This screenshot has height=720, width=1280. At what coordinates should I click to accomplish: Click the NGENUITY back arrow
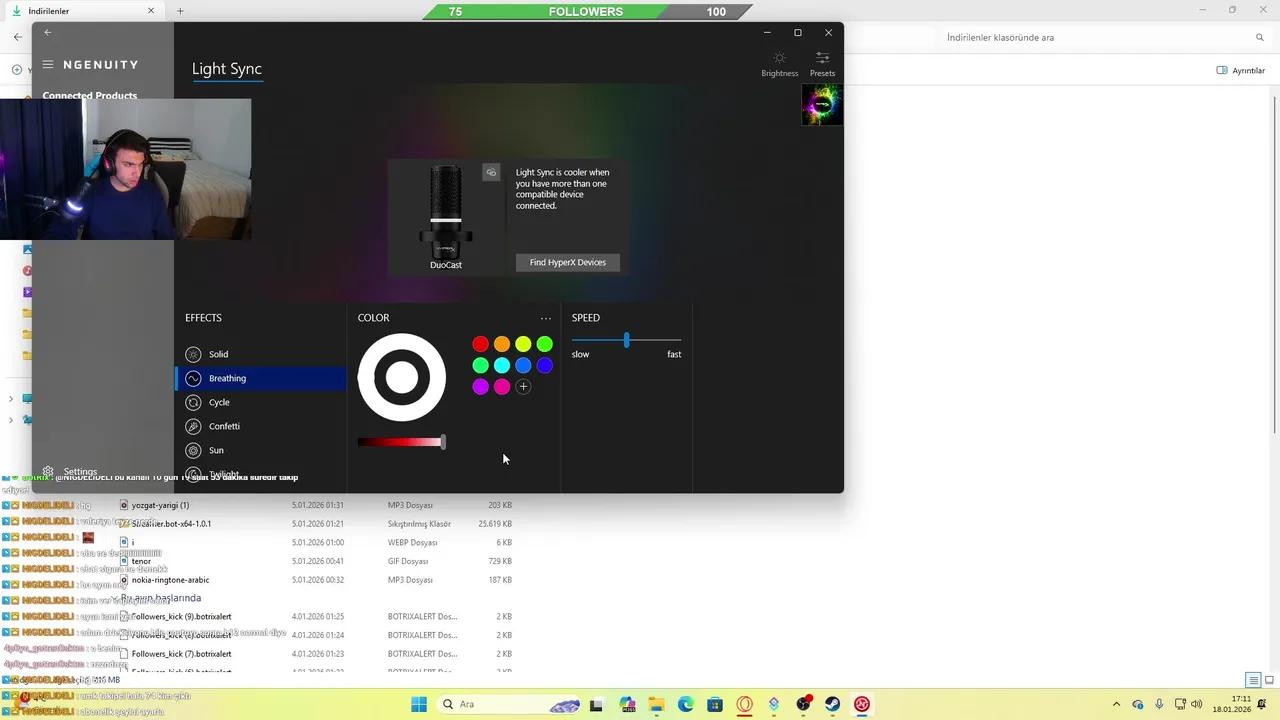pyautogui.click(x=47, y=33)
